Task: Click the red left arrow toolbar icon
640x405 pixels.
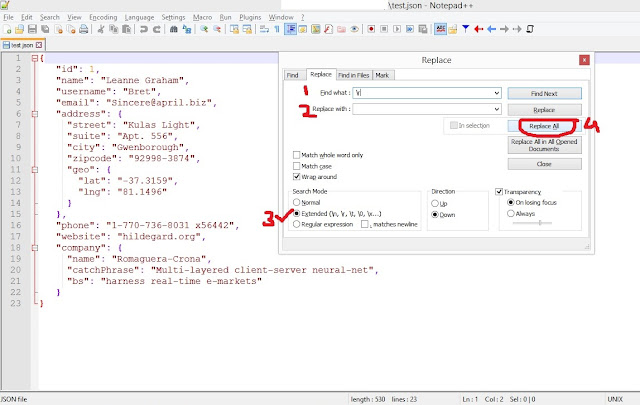Action: click(x=479, y=29)
